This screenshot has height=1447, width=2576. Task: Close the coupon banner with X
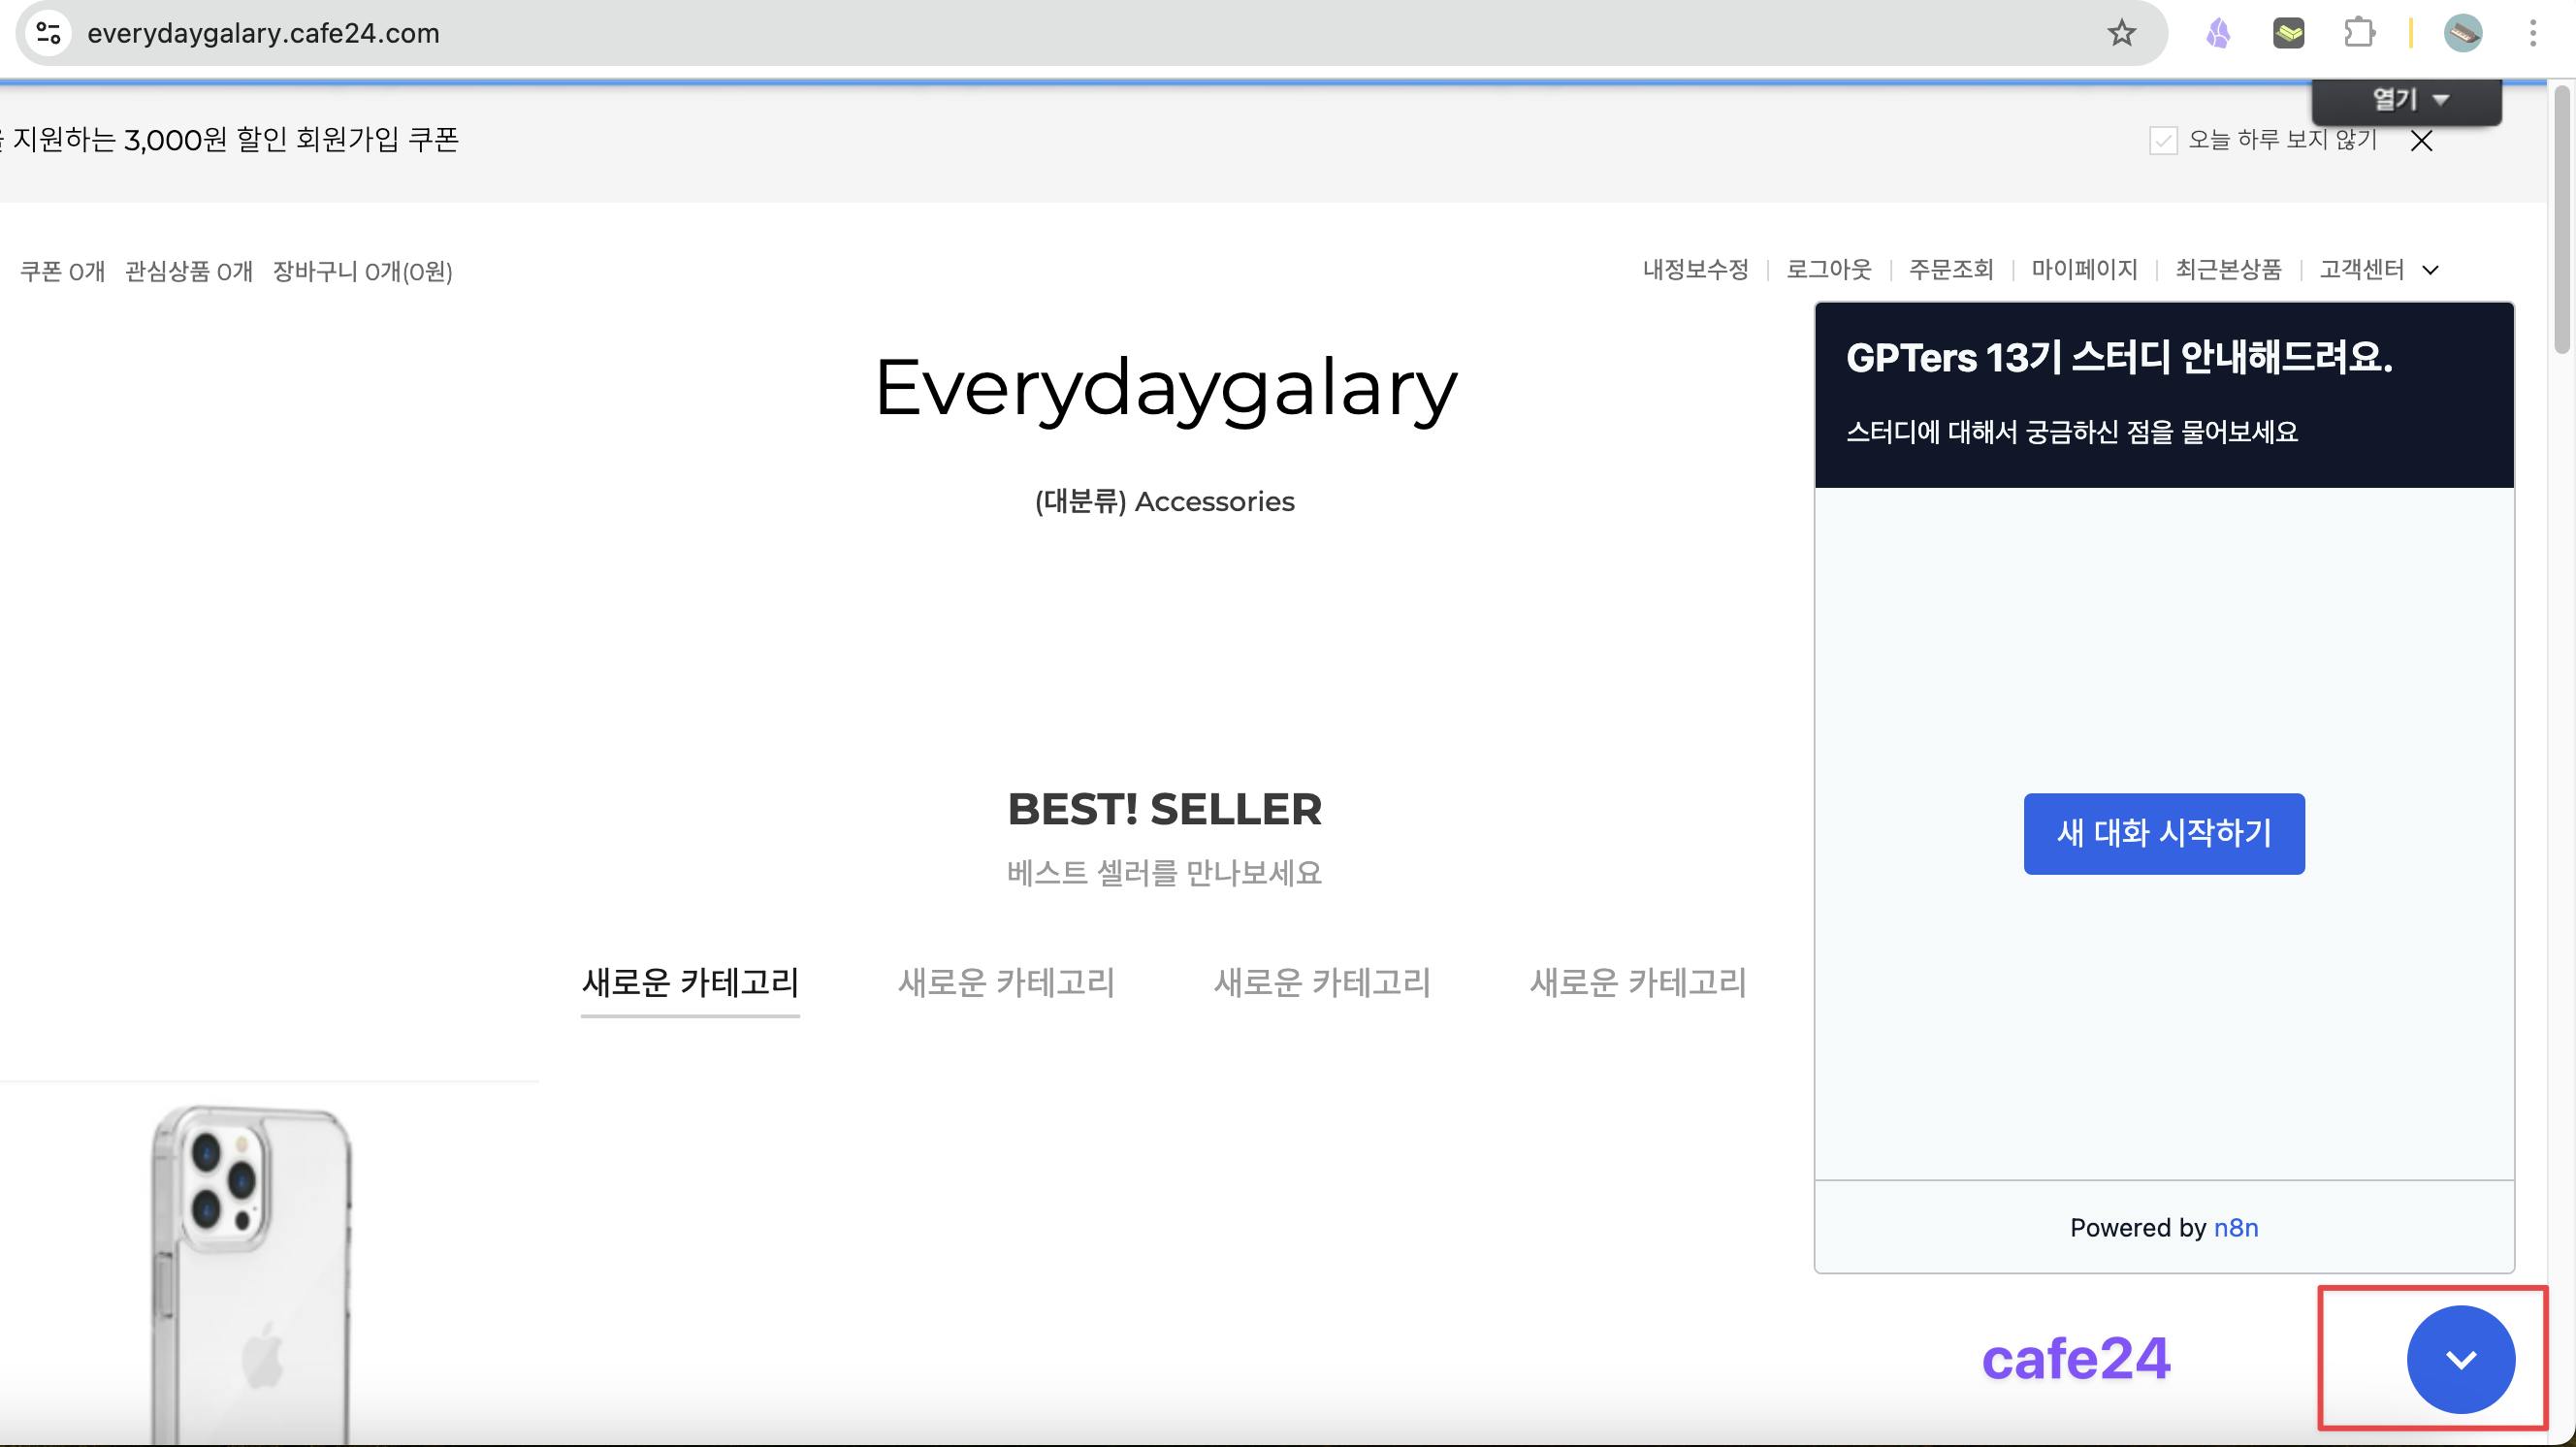click(2421, 141)
